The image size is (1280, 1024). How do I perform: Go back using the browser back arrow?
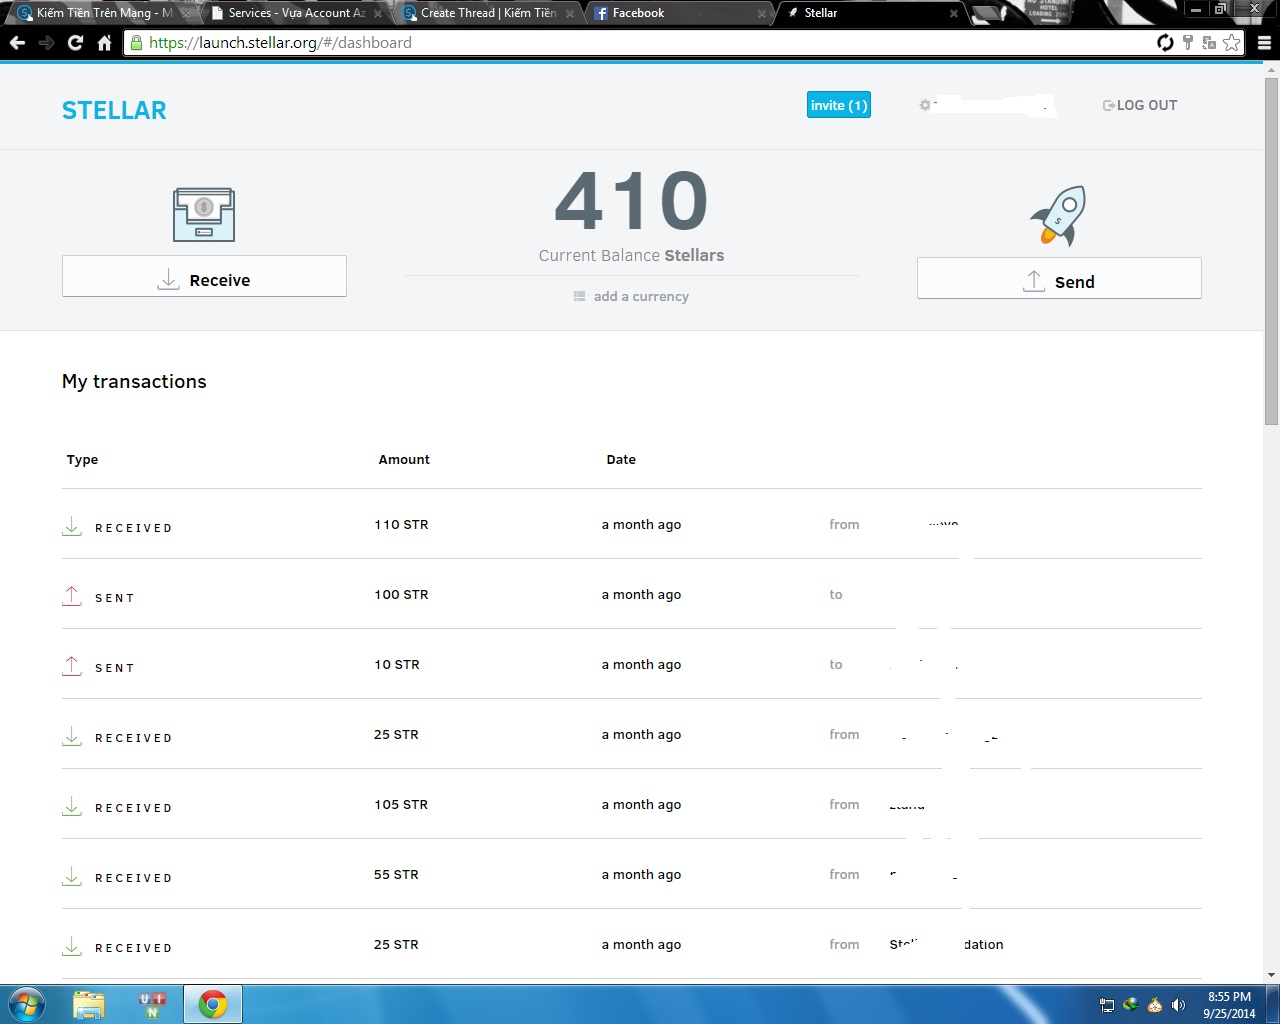click(17, 43)
